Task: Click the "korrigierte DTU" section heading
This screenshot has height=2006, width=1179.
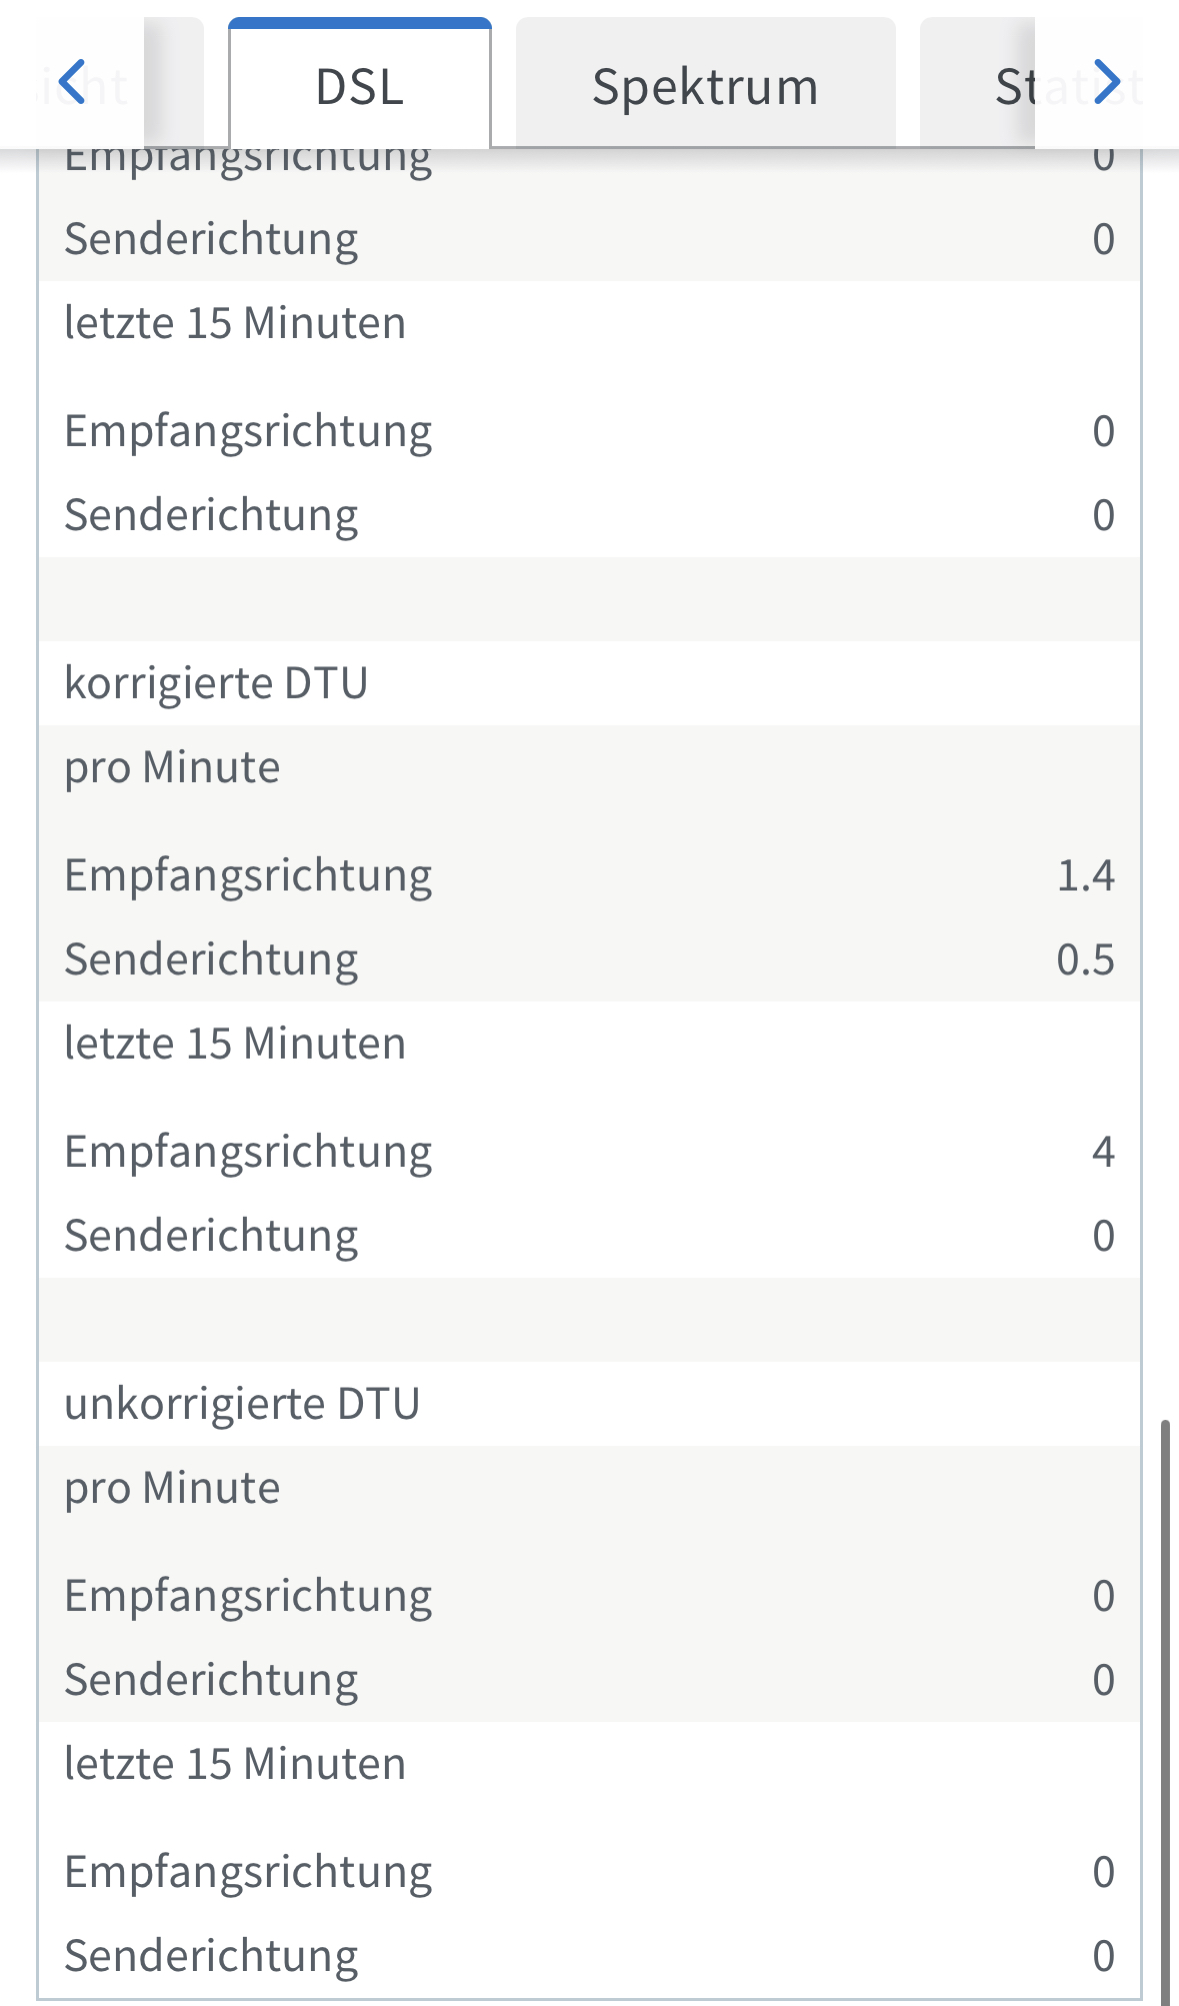Action: pyautogui.click(x=216, y=684)
